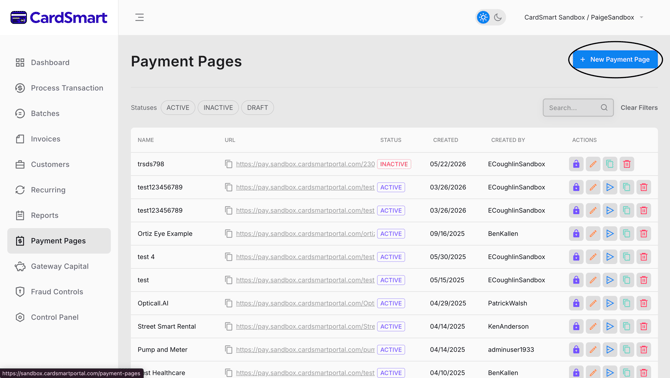Copy the URL for Opticall.AI
Image resolution: width=670 pixels, height=378 pixels.
[x=229, y=303]
